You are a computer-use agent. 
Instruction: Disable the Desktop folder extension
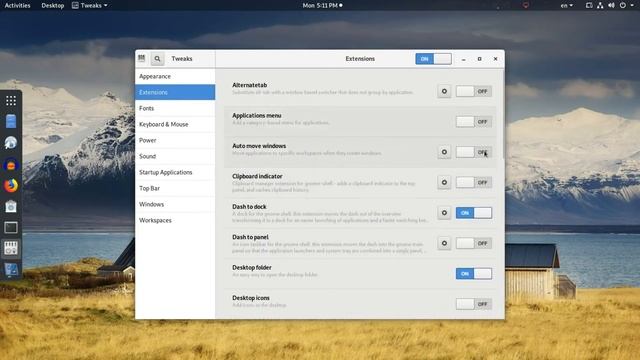click(473, 273)
